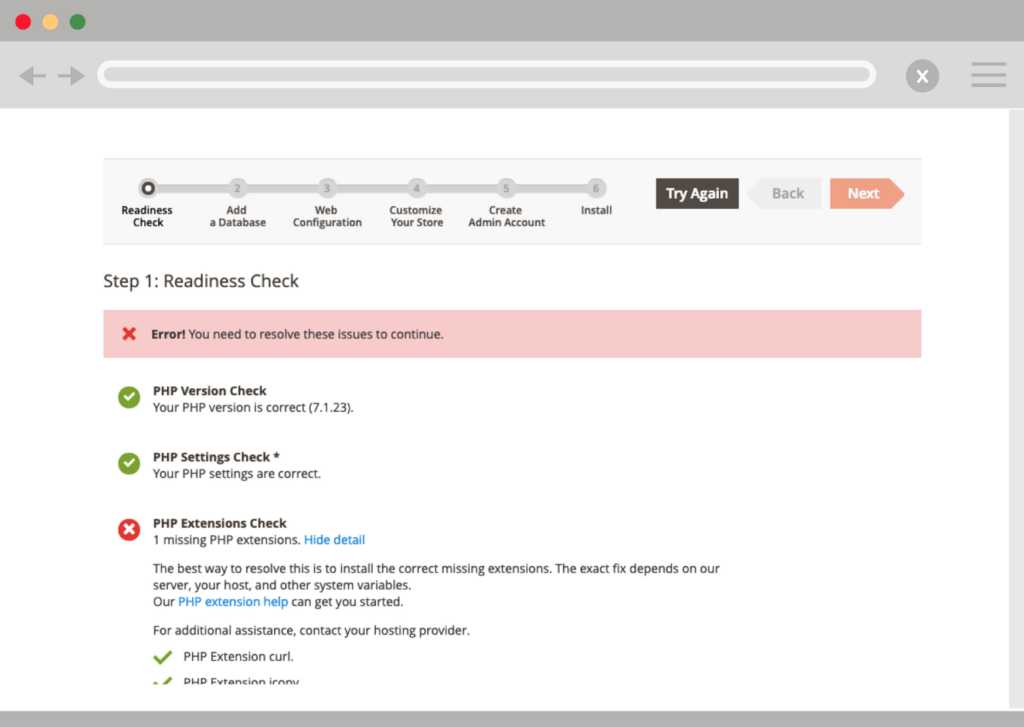Switch to the Web Configuration step
Screen dimensions: 1024x727
coord(327,187)
